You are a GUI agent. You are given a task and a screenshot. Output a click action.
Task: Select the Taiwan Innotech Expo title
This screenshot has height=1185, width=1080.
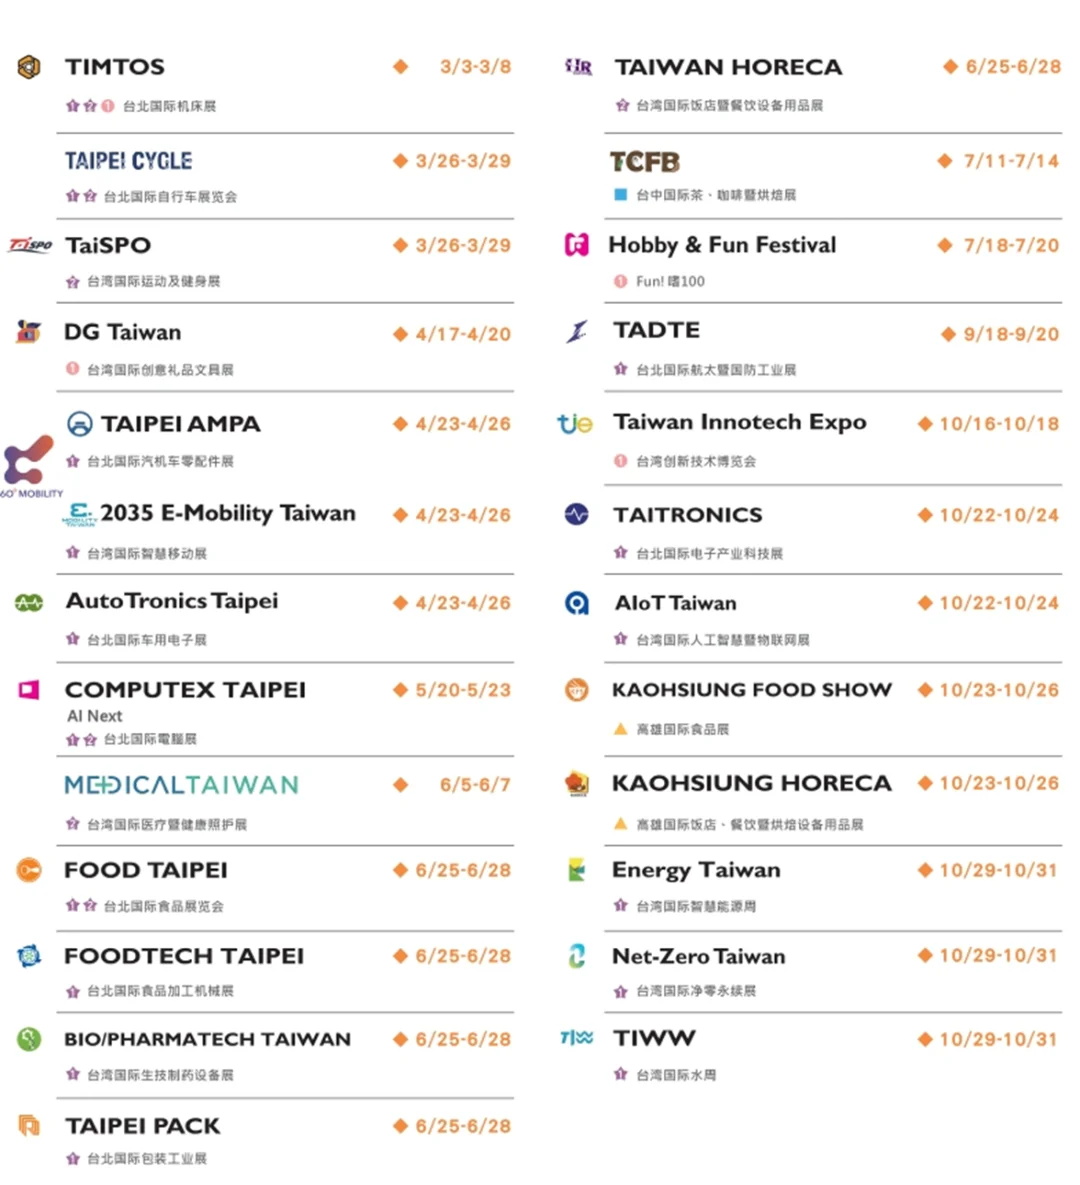click(739, 422)
